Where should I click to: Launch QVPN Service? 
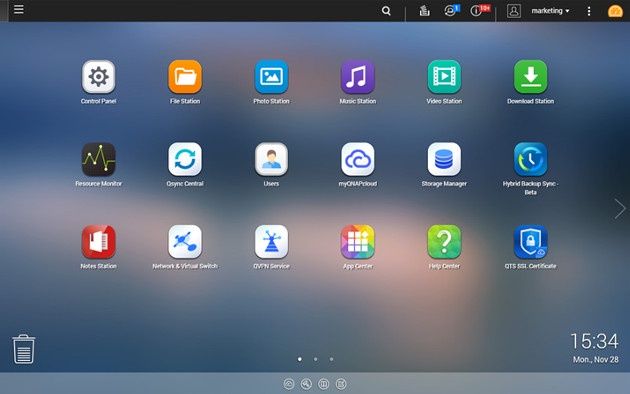(271, 241)
